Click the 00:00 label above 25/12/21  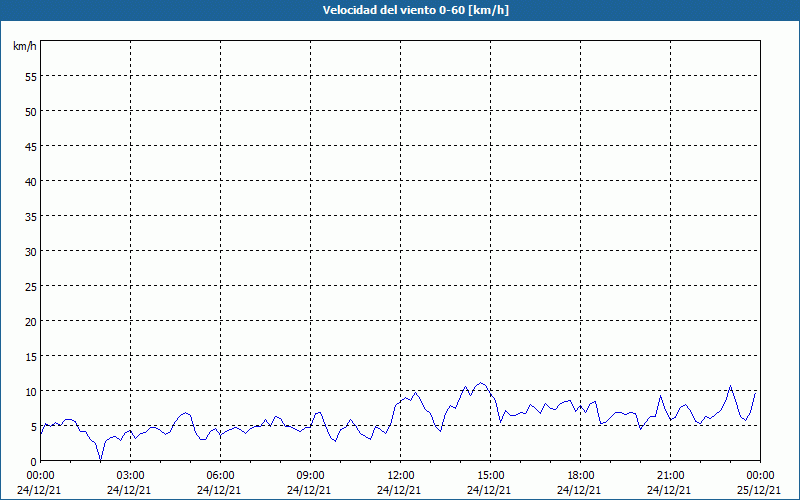click(760, 476)
